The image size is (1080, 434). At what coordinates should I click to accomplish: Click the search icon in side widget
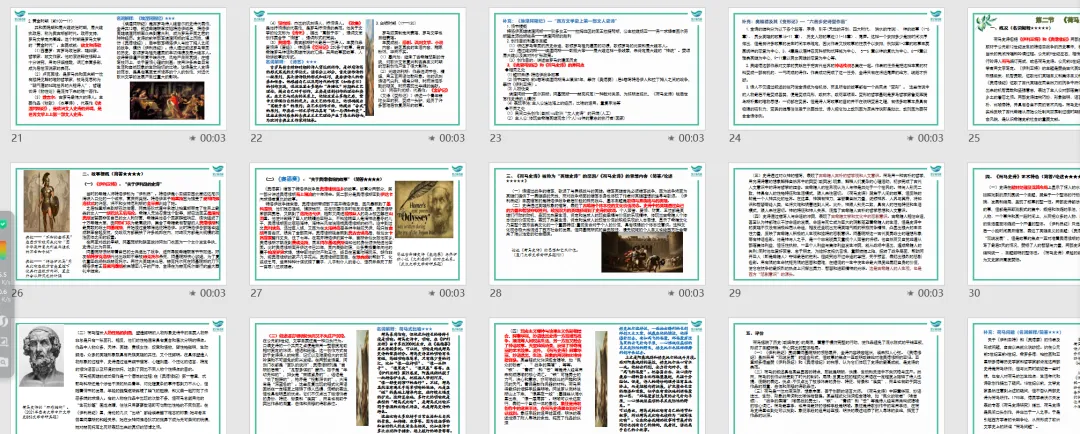tap(3, 362)
